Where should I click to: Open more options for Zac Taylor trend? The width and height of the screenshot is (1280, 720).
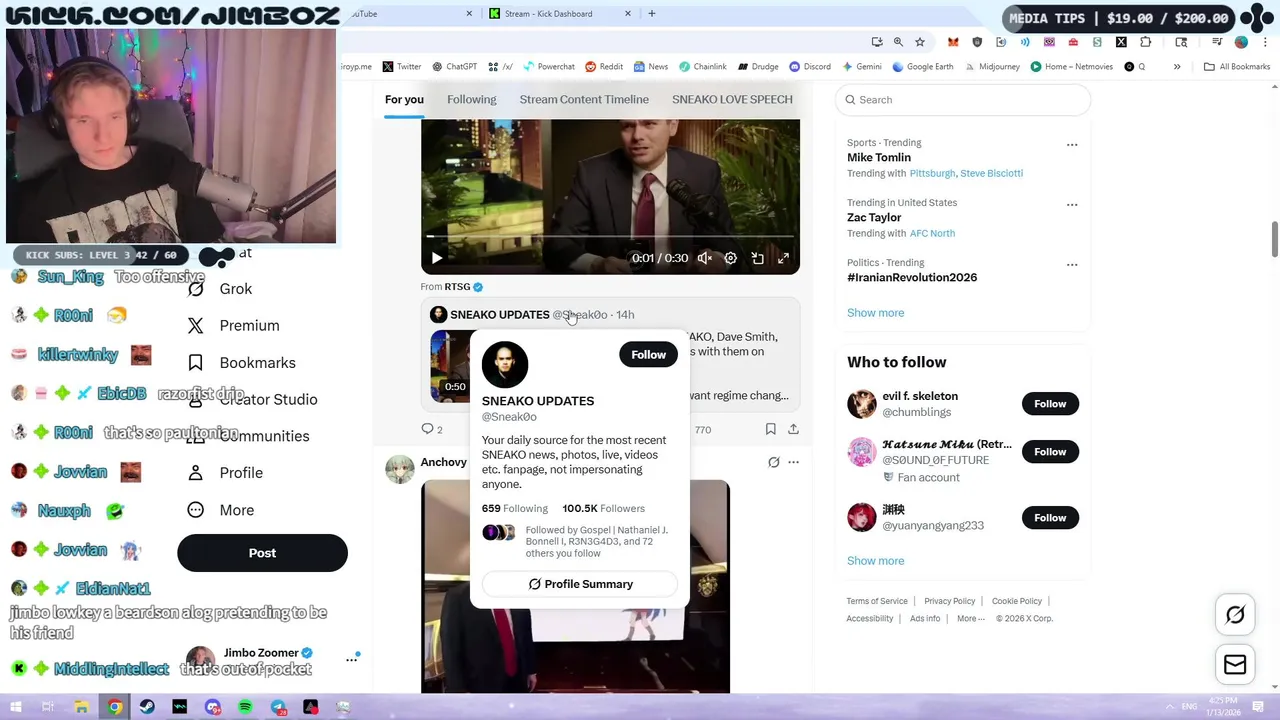[1072, 205]
